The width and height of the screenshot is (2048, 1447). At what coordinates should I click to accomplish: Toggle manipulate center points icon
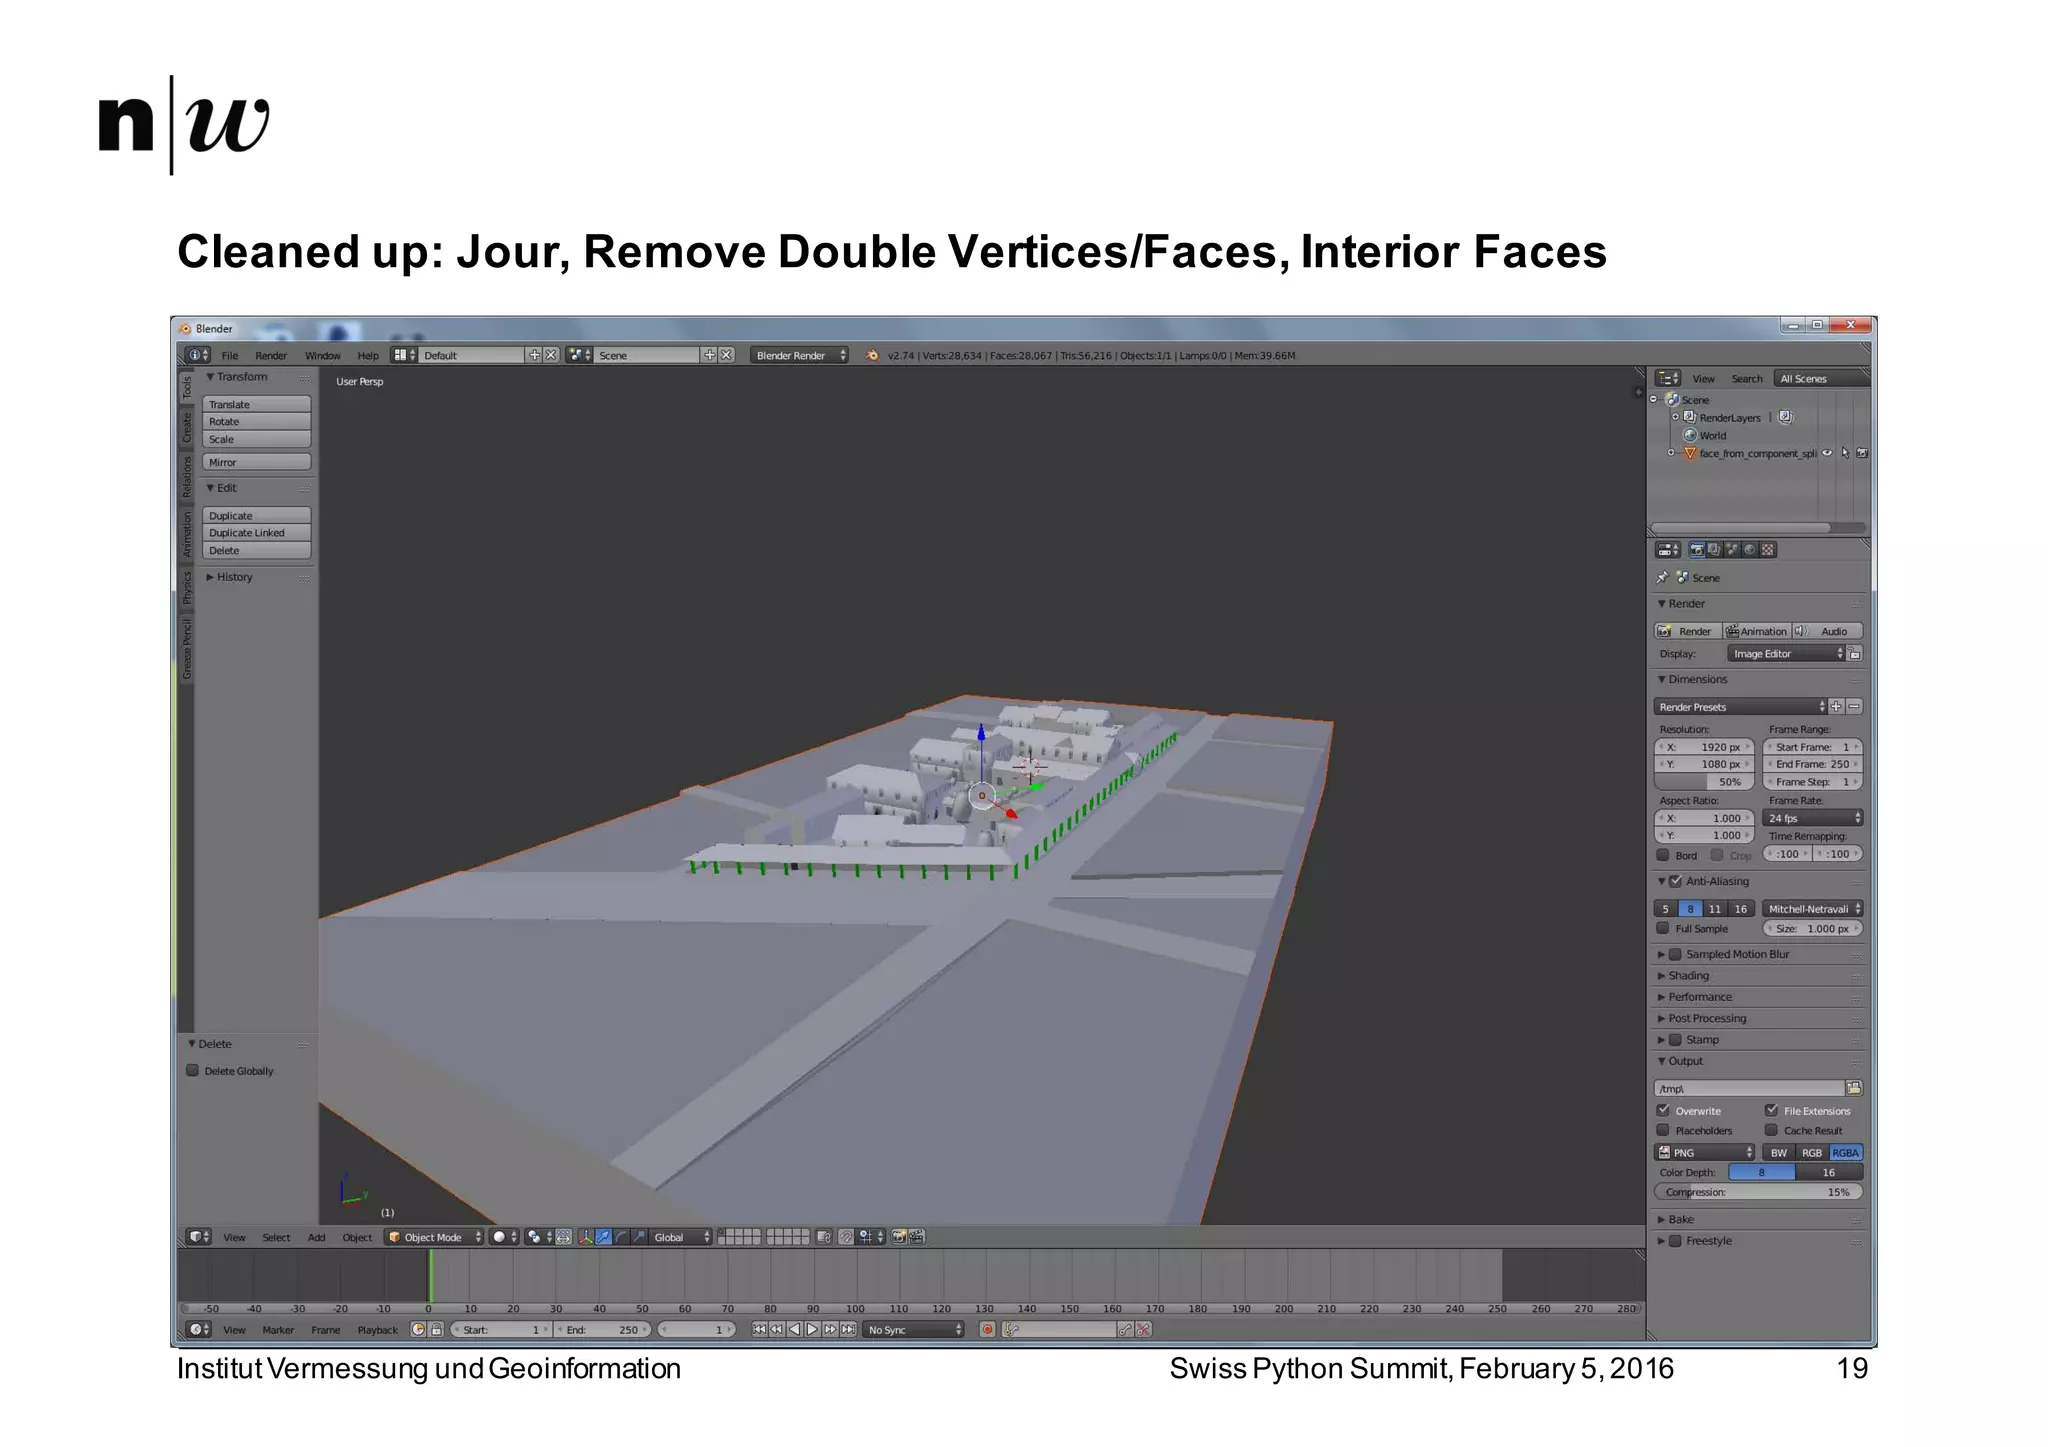pos(564,1237)
